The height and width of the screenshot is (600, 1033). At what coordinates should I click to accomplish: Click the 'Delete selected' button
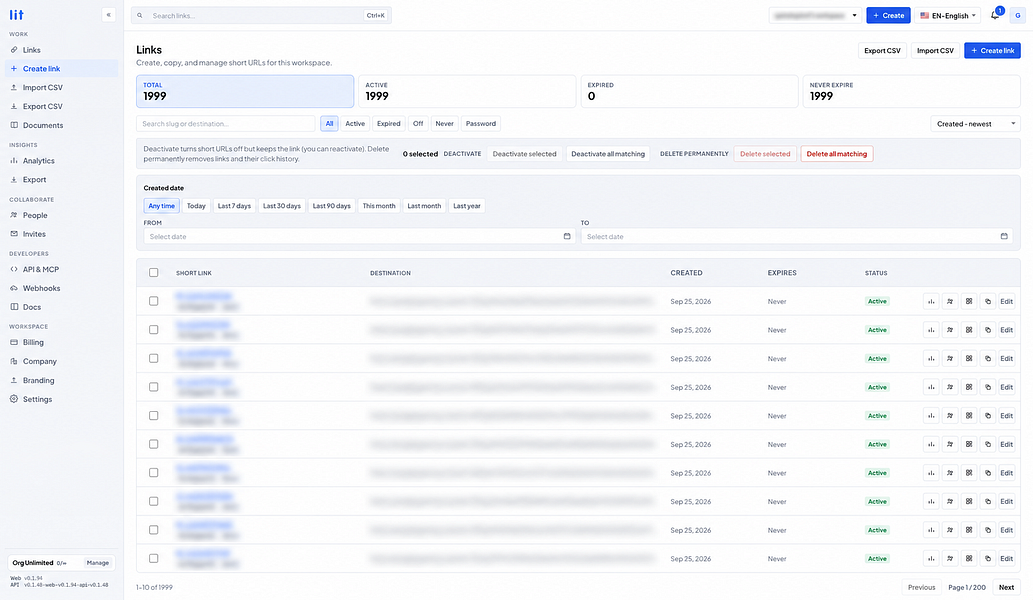(x=765, y=154)
